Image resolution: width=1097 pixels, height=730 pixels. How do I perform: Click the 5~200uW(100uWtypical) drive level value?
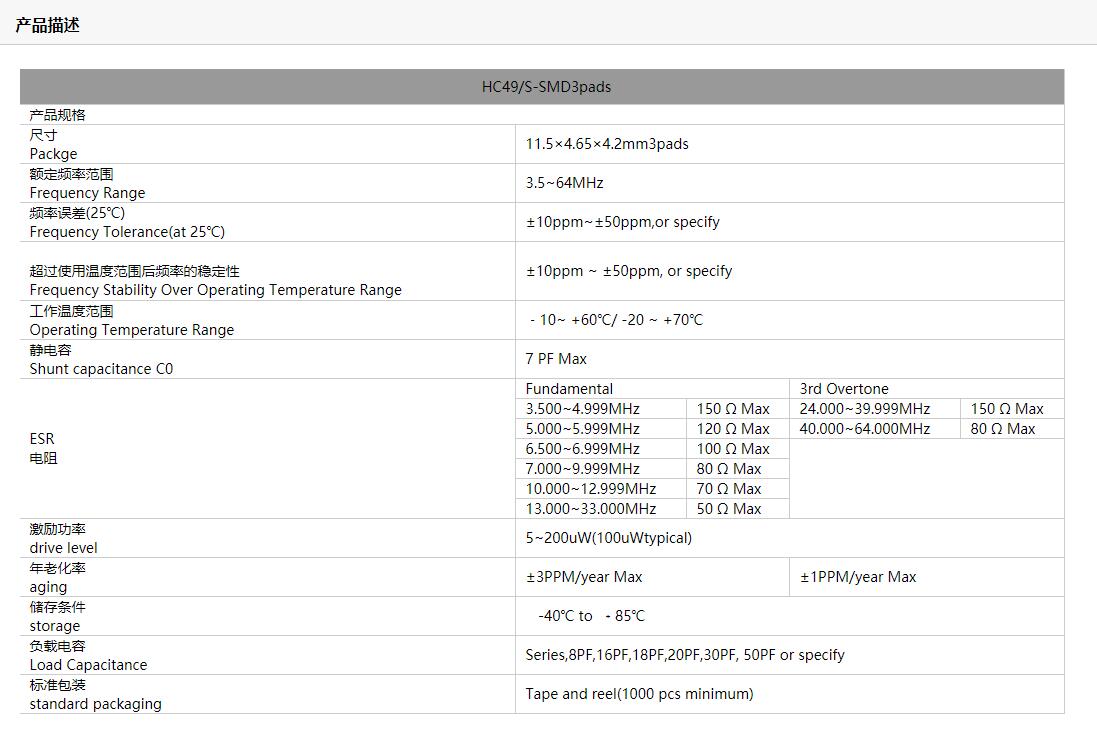point(608,538)
